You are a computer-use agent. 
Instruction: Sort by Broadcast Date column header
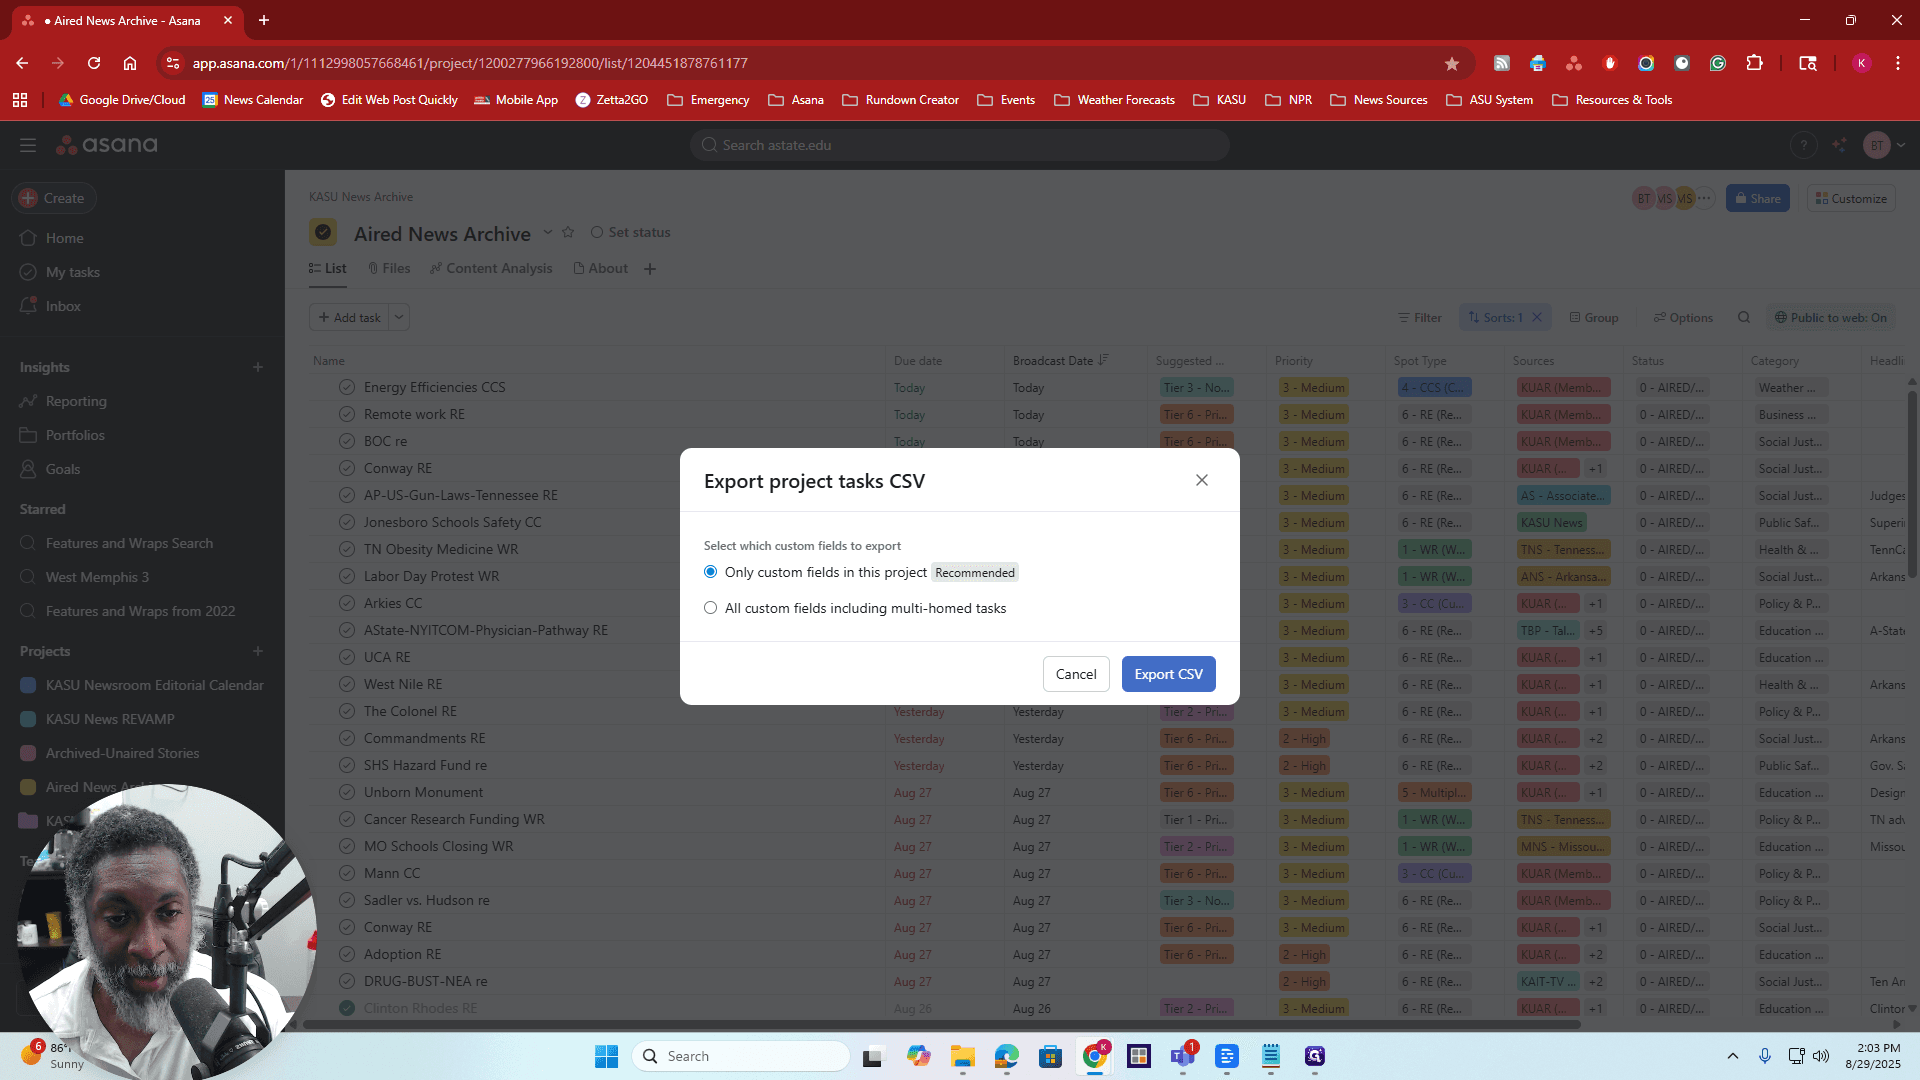1060,360
